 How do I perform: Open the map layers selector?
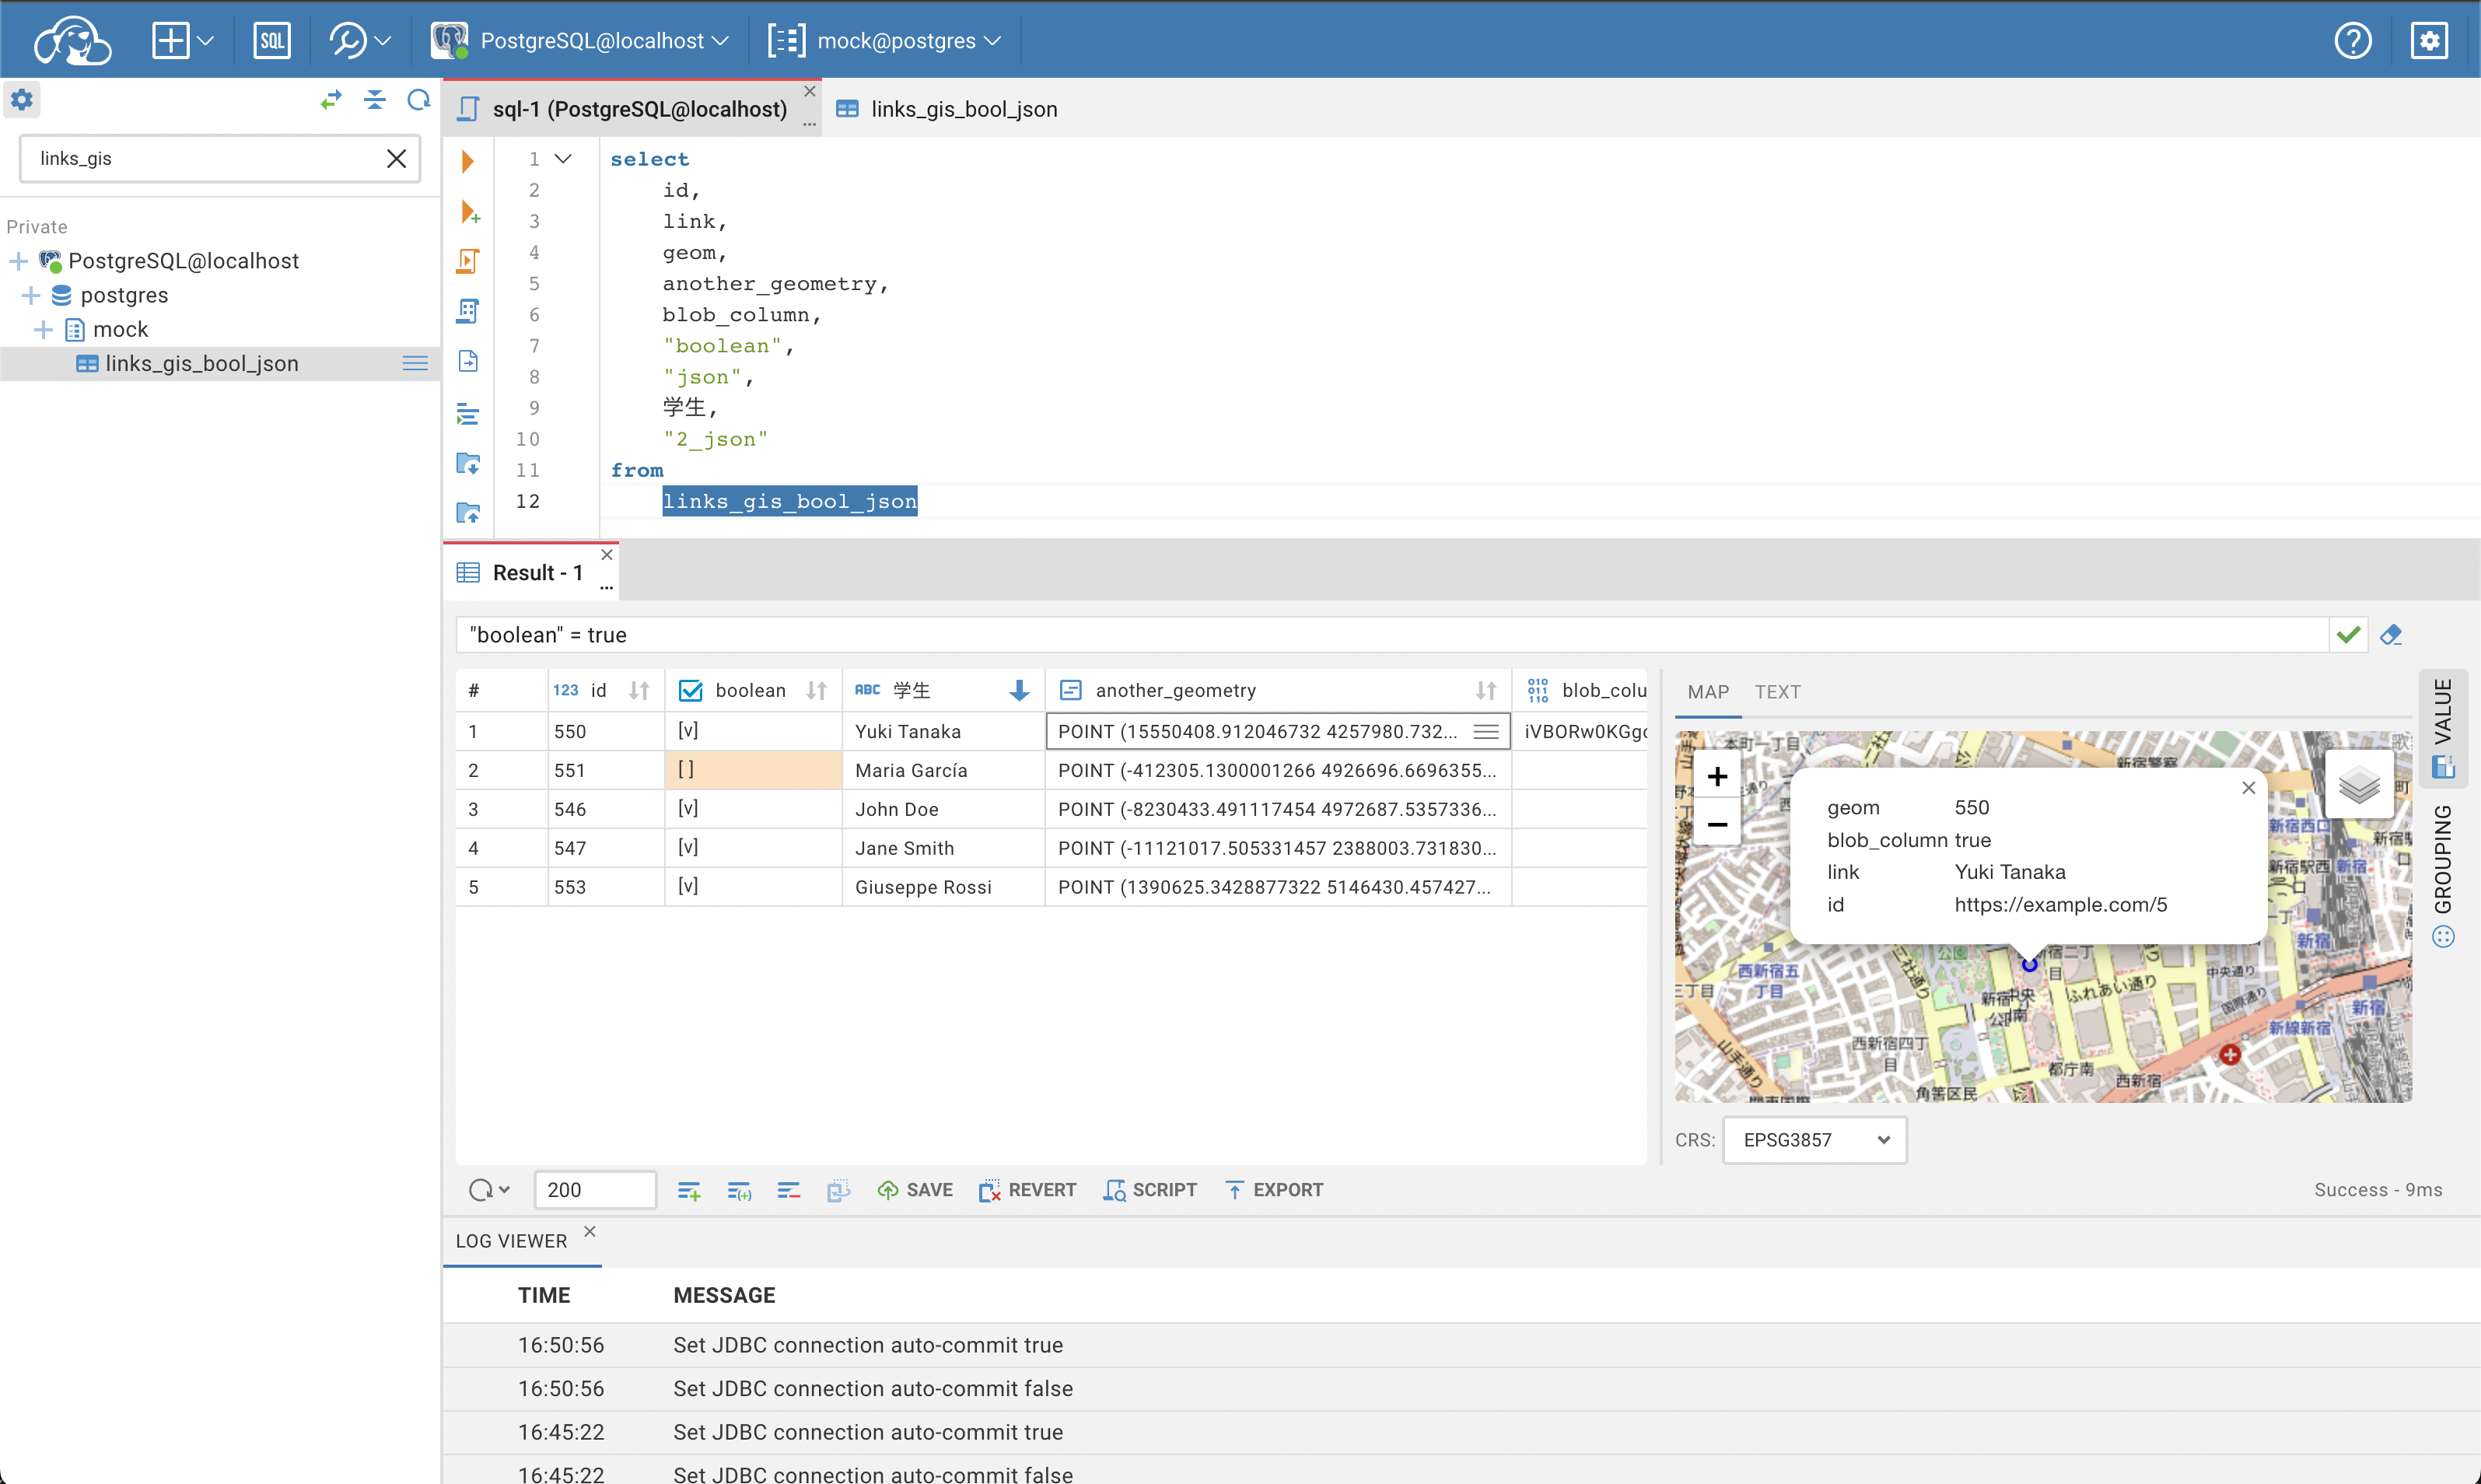[x=2358, y=784]
